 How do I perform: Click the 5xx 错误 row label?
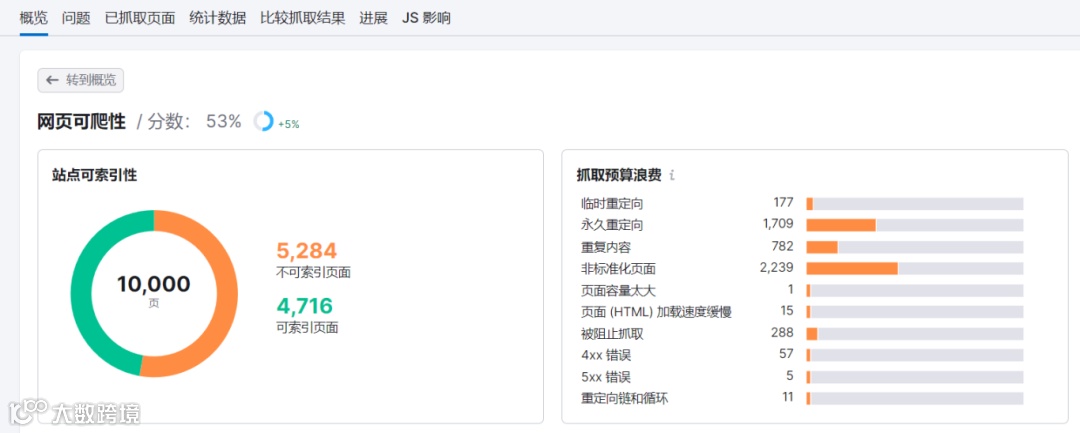[606, 377]
